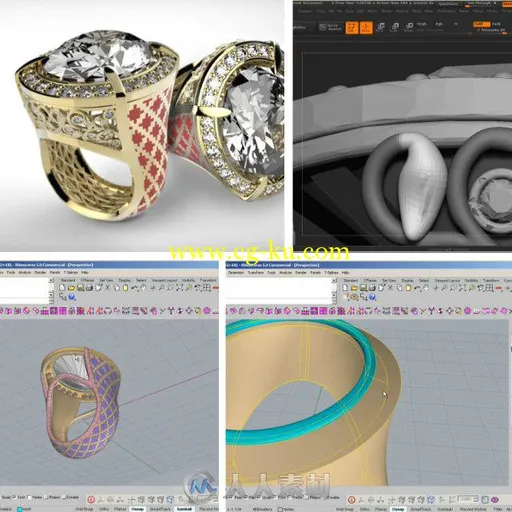512x512 pixels.
Task: Click command history scroll-up arrow in left Rhino
Action: click(51, 280)
